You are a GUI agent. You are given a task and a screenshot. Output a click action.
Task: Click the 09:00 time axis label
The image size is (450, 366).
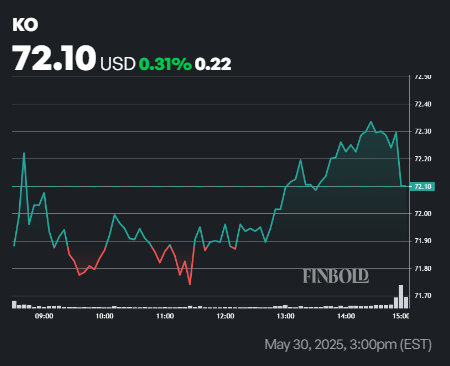pyautogui.click(x=44, y=316)
